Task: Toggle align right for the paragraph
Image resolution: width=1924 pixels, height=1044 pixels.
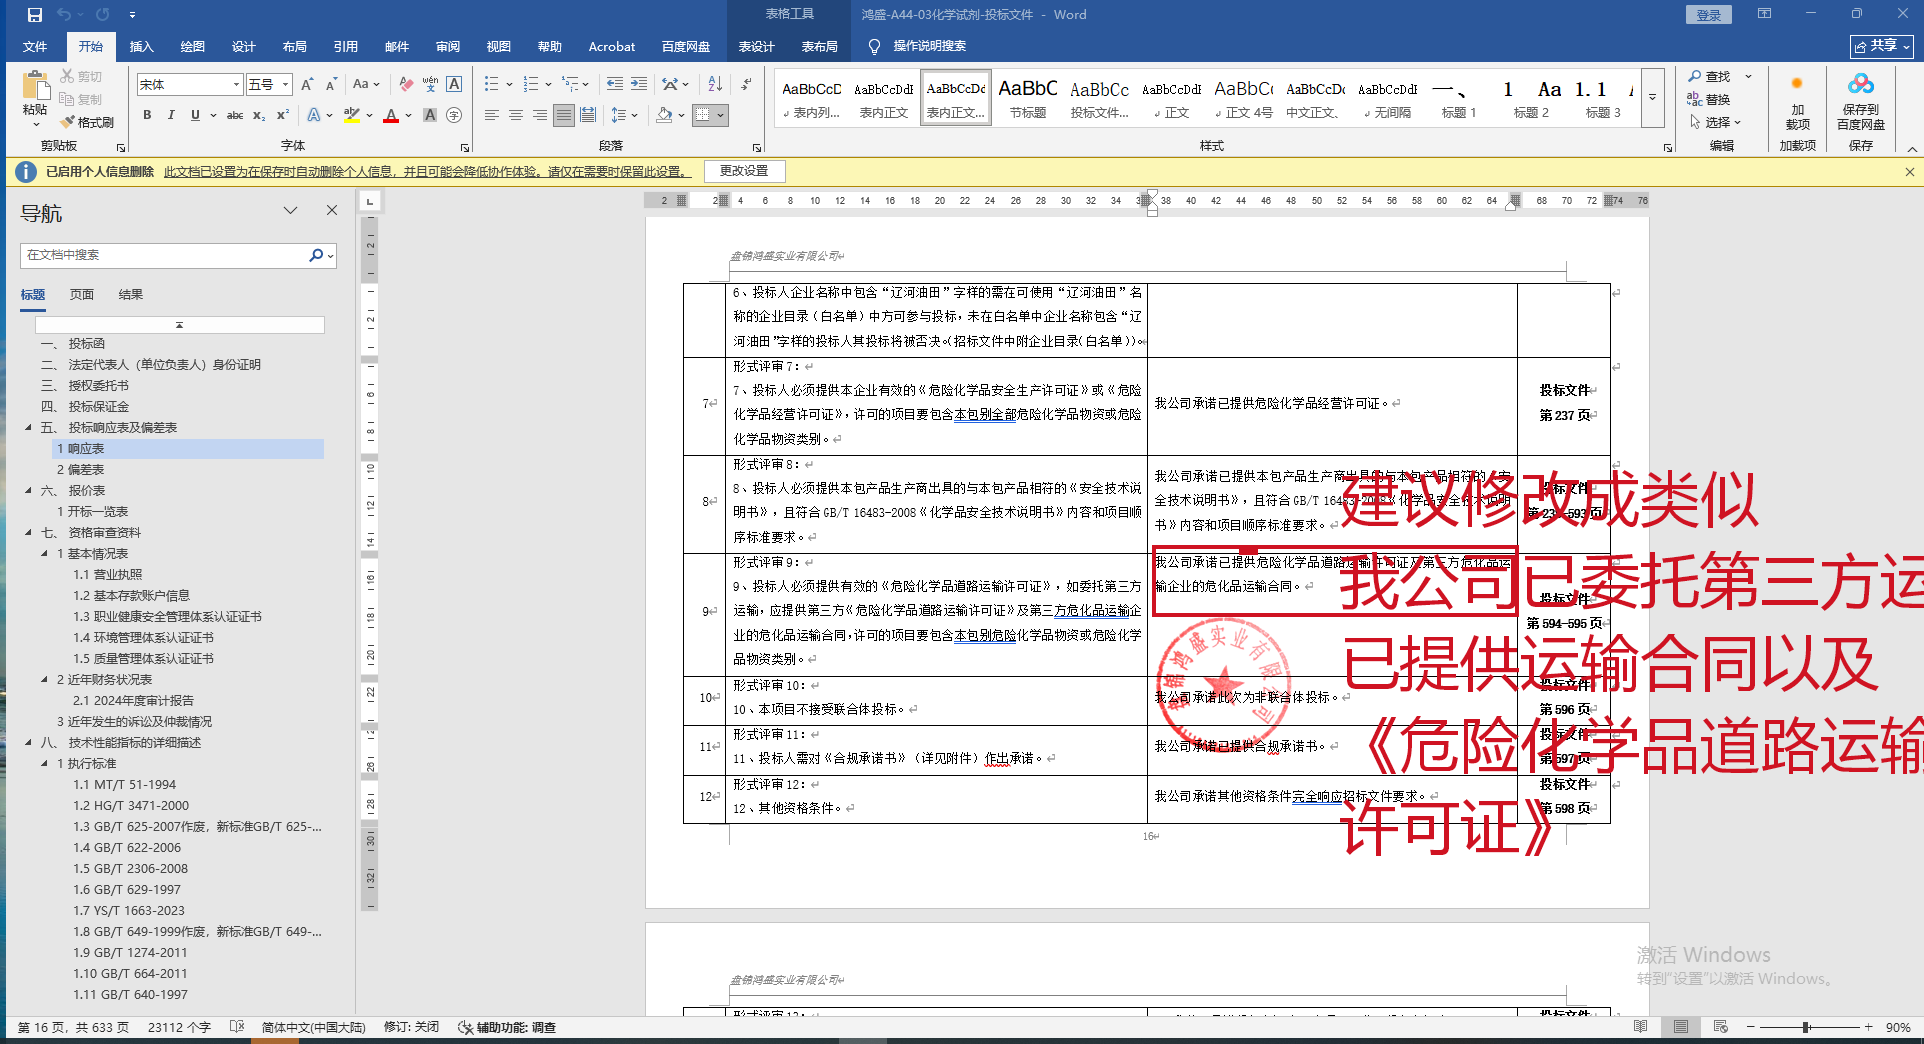Action: pyautogui.click(x=540, y=115)
